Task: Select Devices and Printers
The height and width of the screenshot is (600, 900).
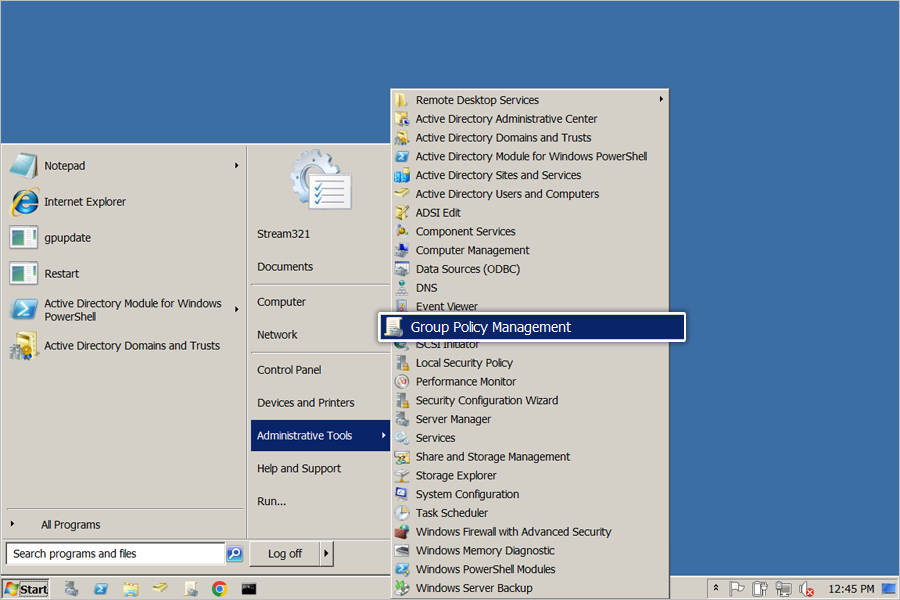Action: point(305,402)
